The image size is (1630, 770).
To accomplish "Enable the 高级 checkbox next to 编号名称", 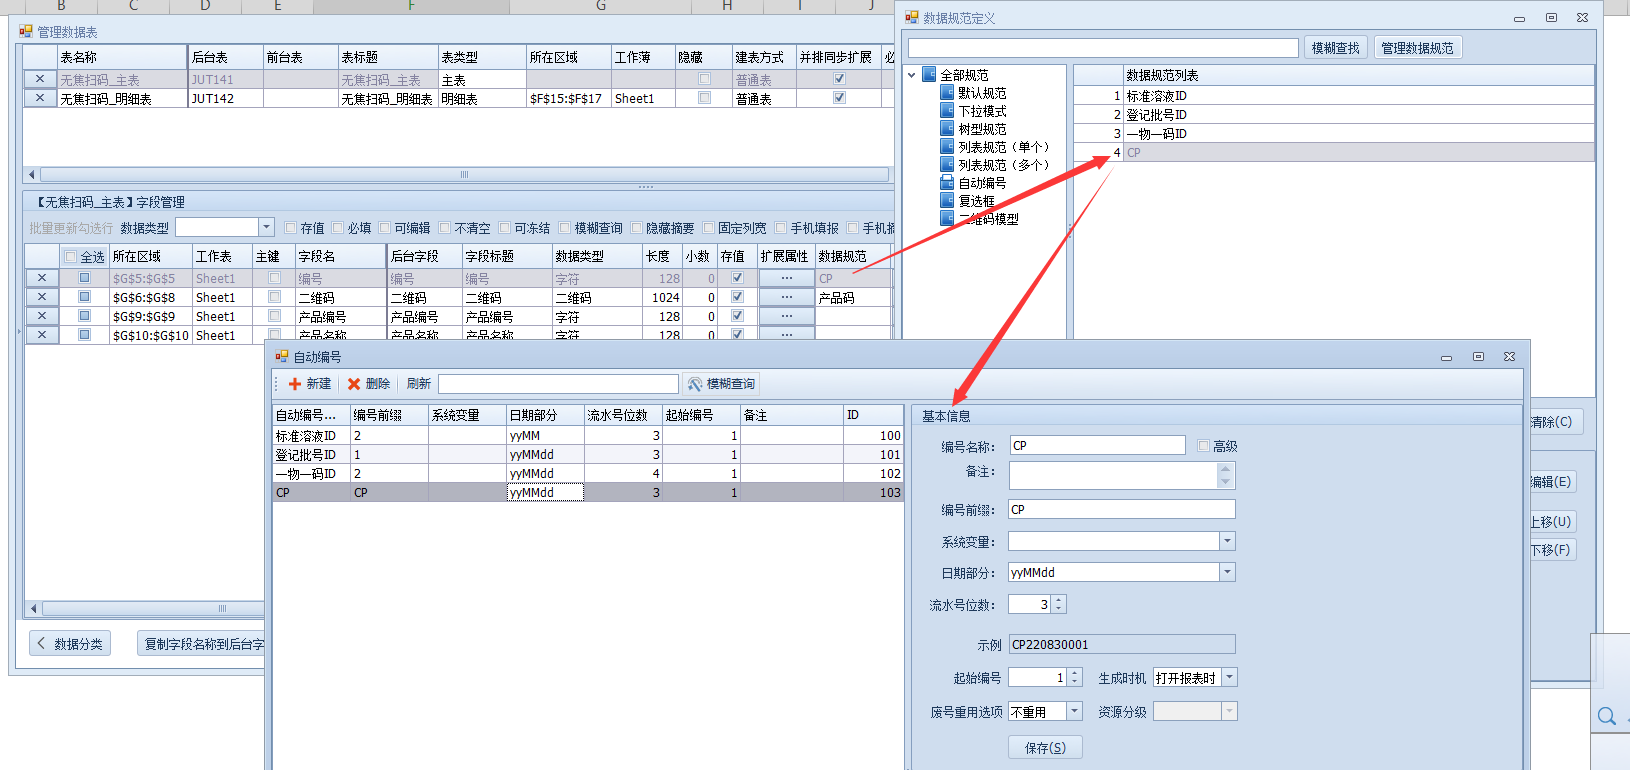I will tap(1204, 446).
